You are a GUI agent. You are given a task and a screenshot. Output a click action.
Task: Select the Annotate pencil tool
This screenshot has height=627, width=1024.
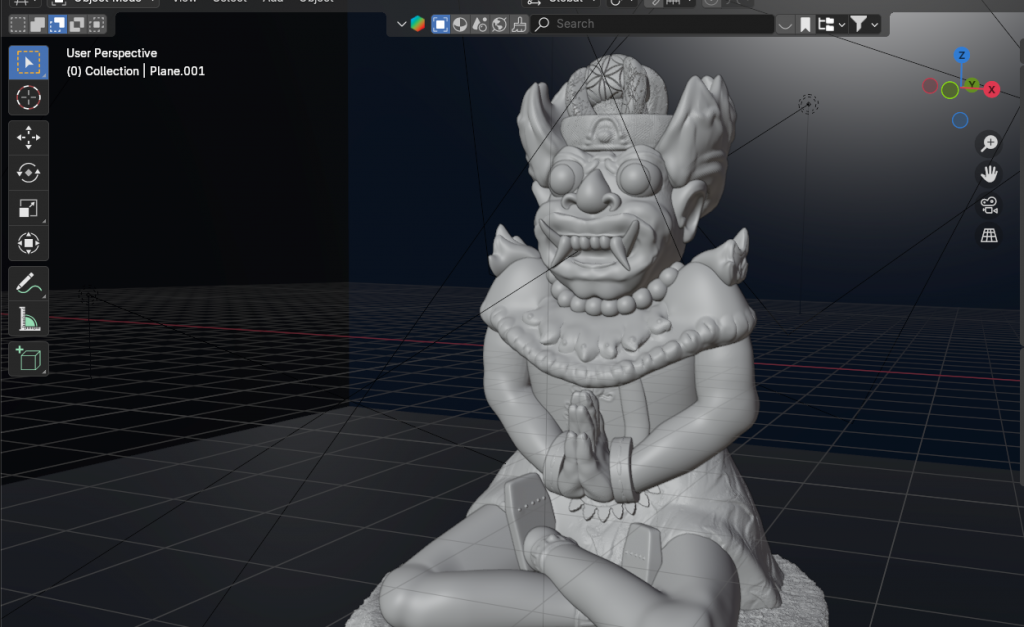[x=28, y=283]
